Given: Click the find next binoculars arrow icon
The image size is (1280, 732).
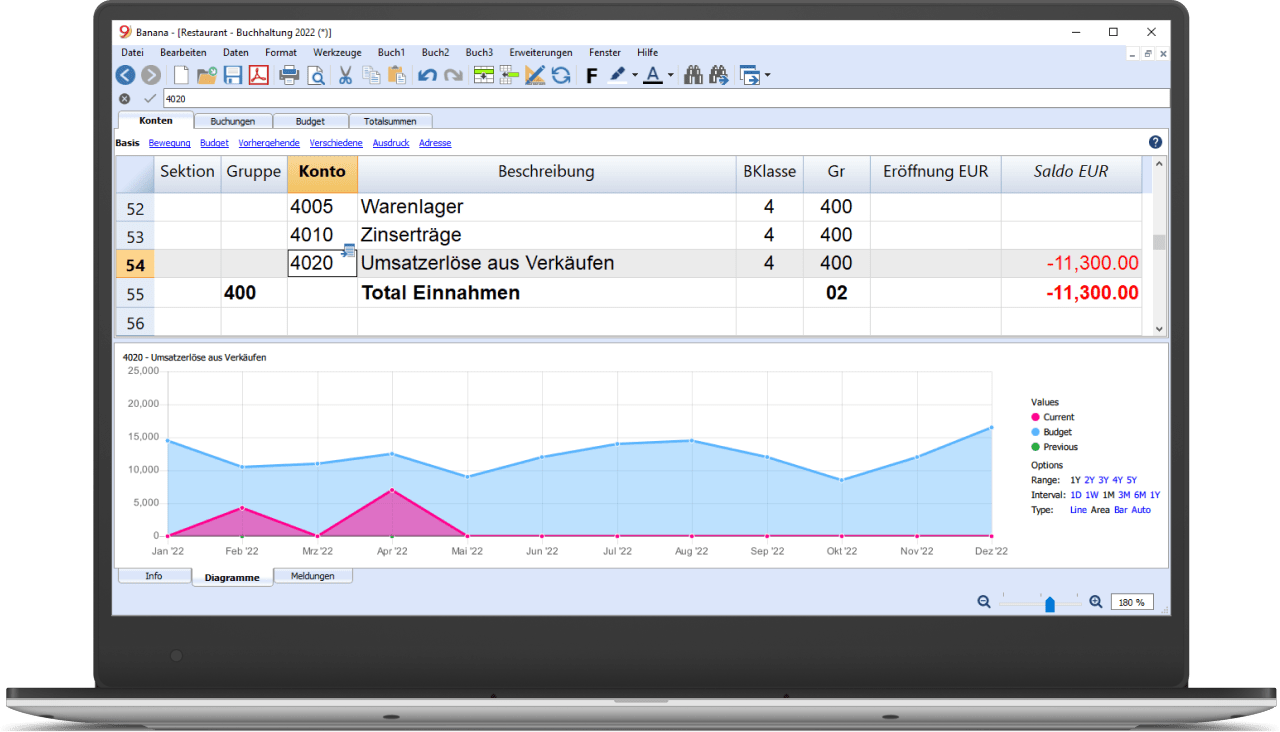Looking at the screenshot, I should coord(718,75).
